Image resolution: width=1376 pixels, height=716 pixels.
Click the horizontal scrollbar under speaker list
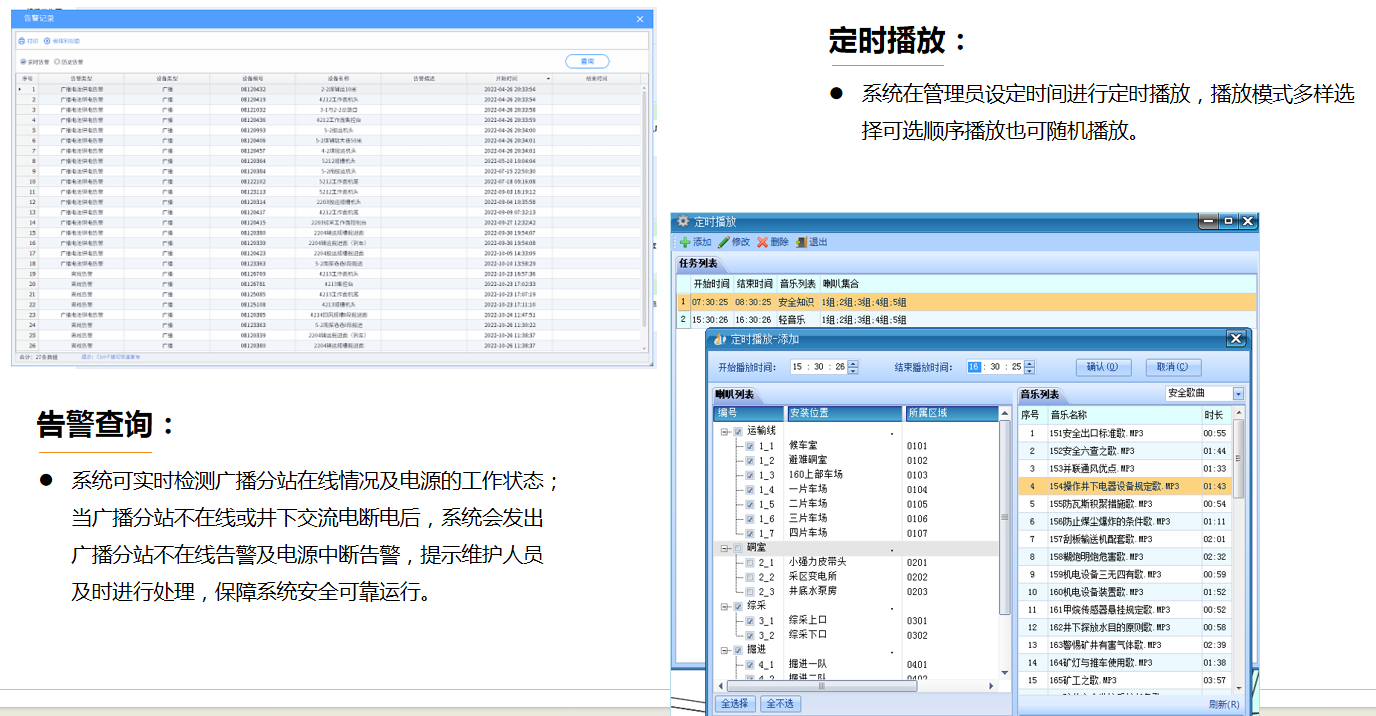860,686
